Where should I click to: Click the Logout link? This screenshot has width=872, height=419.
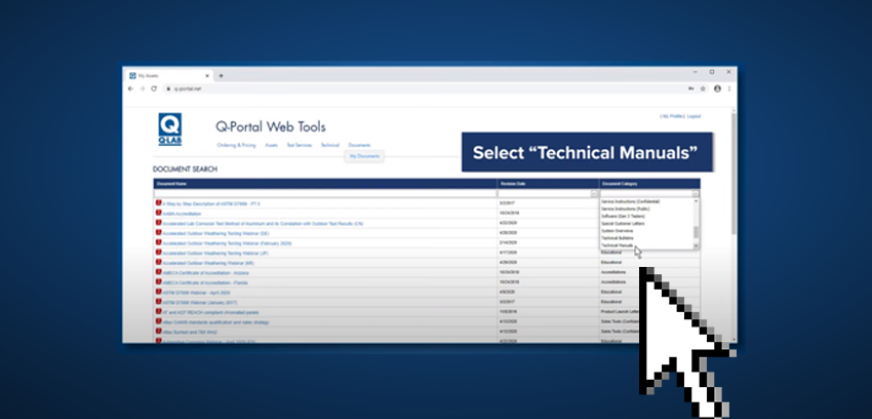click(x=694, y=116)
